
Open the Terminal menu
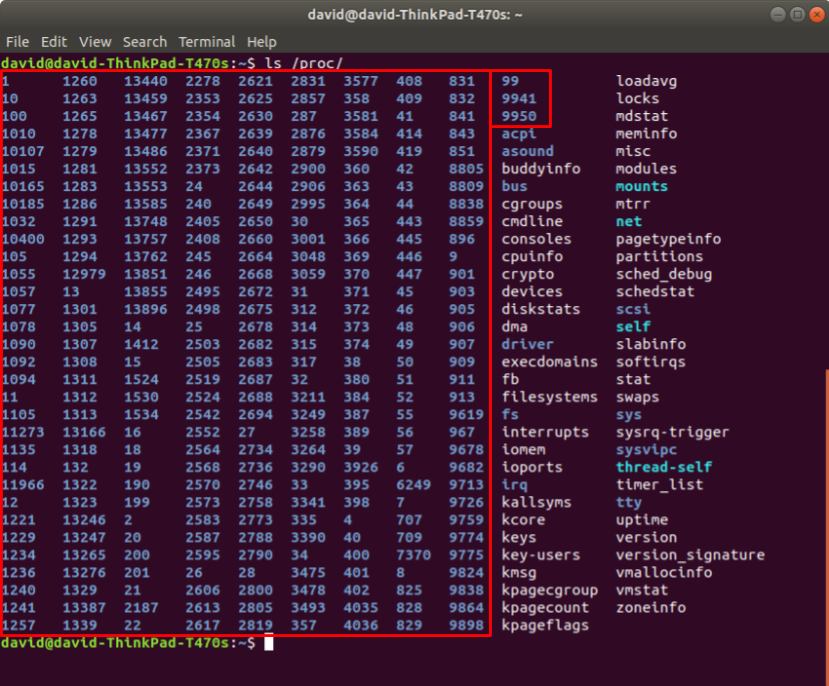[207, 42]
